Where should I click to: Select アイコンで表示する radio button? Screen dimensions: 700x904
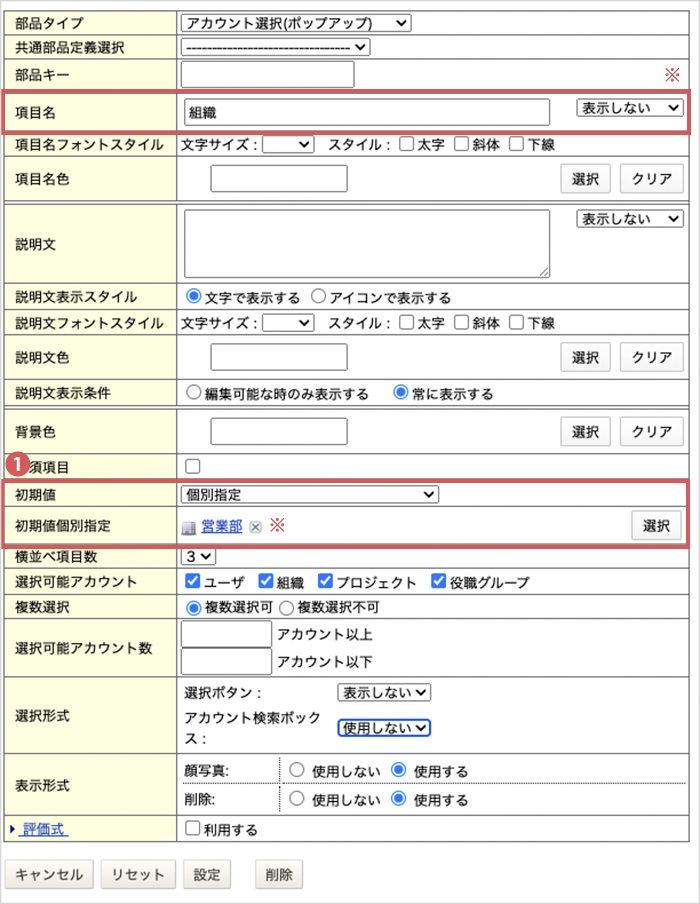(x=318, y=296)
